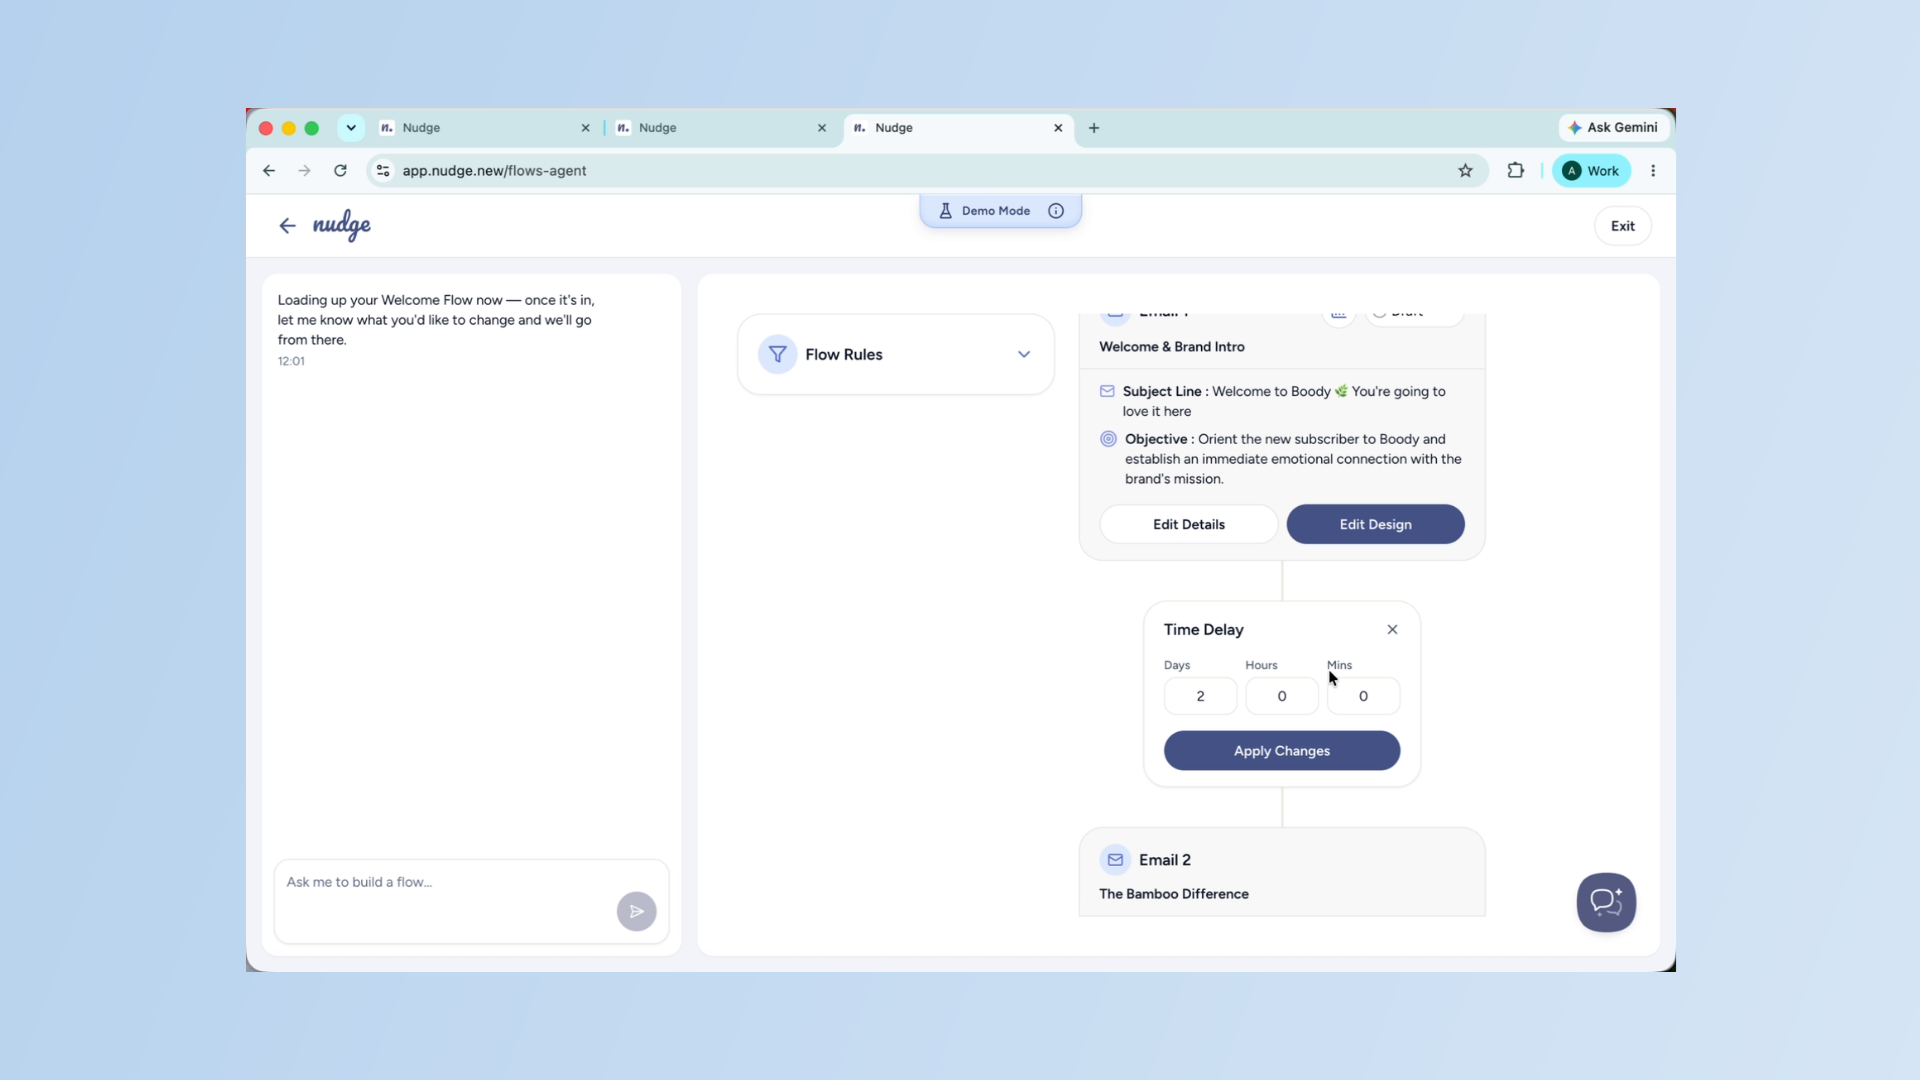Click the Flow Rules label

(844, 354)
